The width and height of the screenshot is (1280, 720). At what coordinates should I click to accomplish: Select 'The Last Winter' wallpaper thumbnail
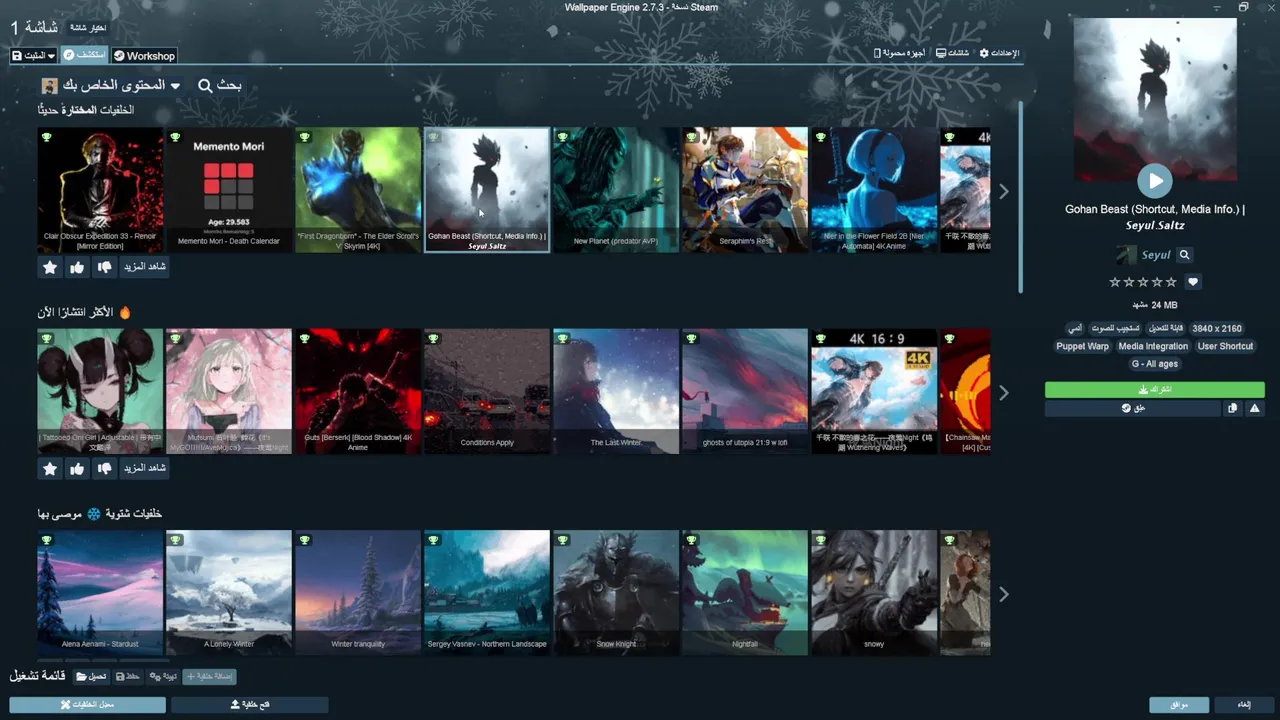(616, 392)
